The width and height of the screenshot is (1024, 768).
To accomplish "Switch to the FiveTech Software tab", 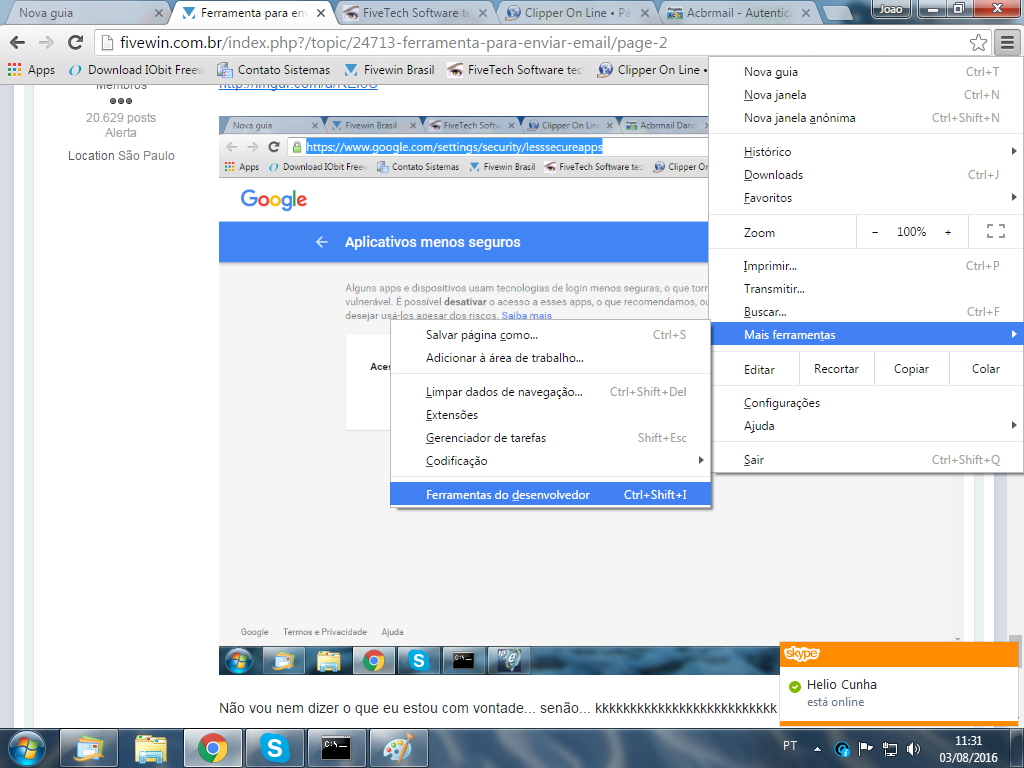I will click(x=415, y=13).
